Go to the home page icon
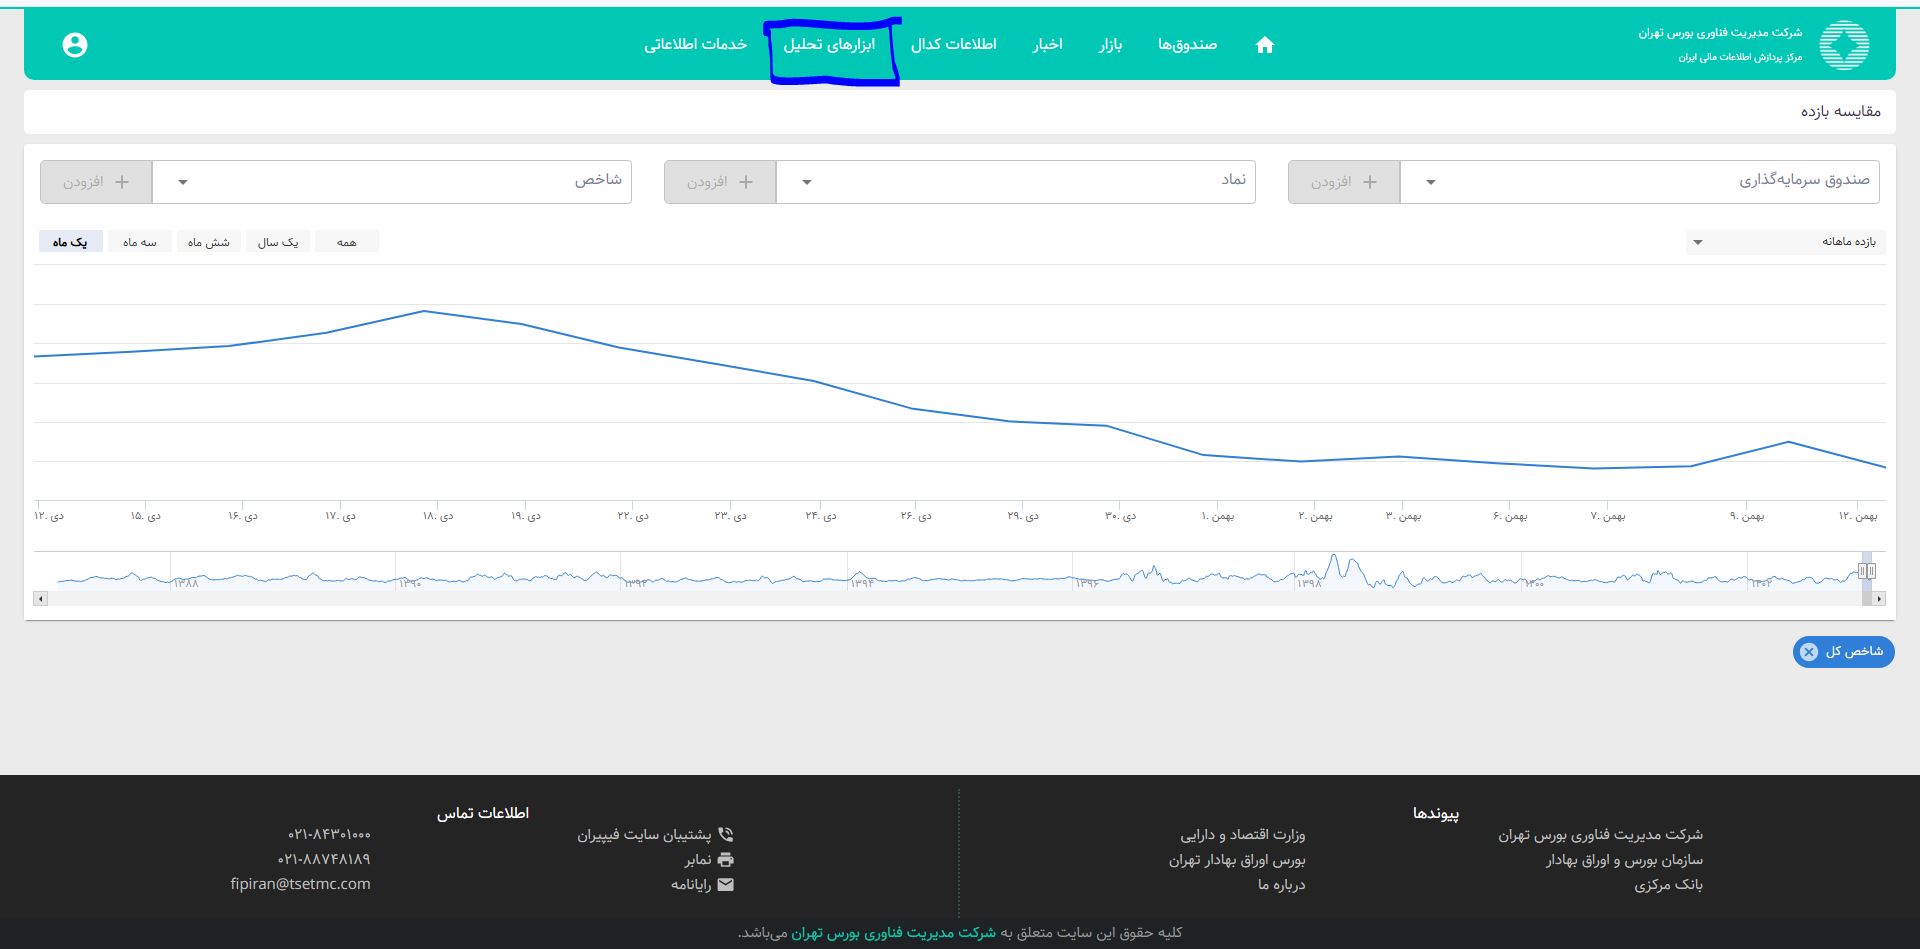 coord(1265,45)
